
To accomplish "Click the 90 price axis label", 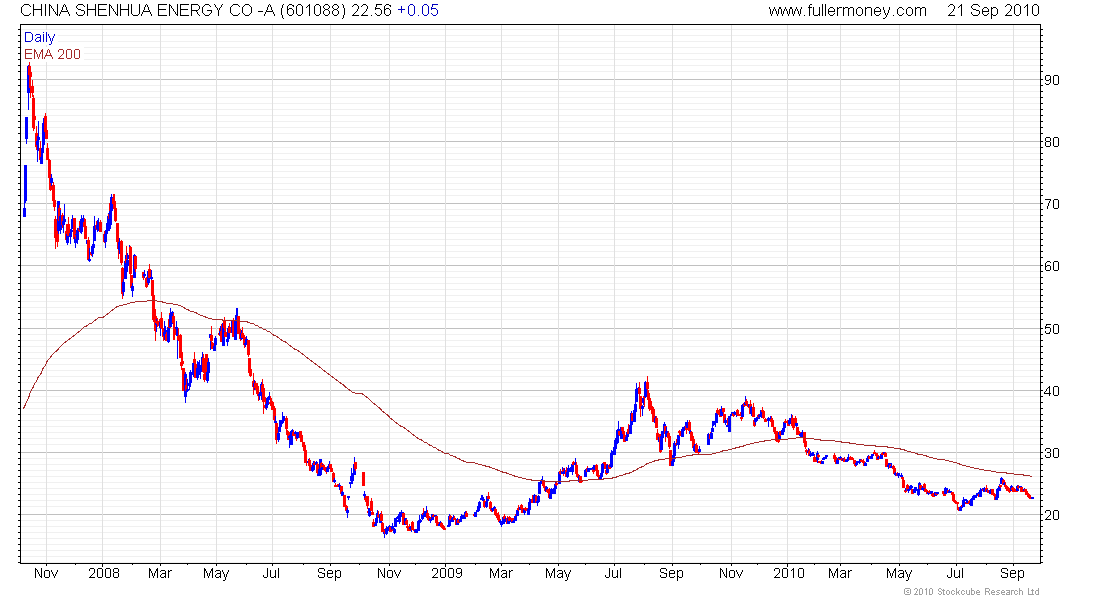I will (x=1052, y=80).
